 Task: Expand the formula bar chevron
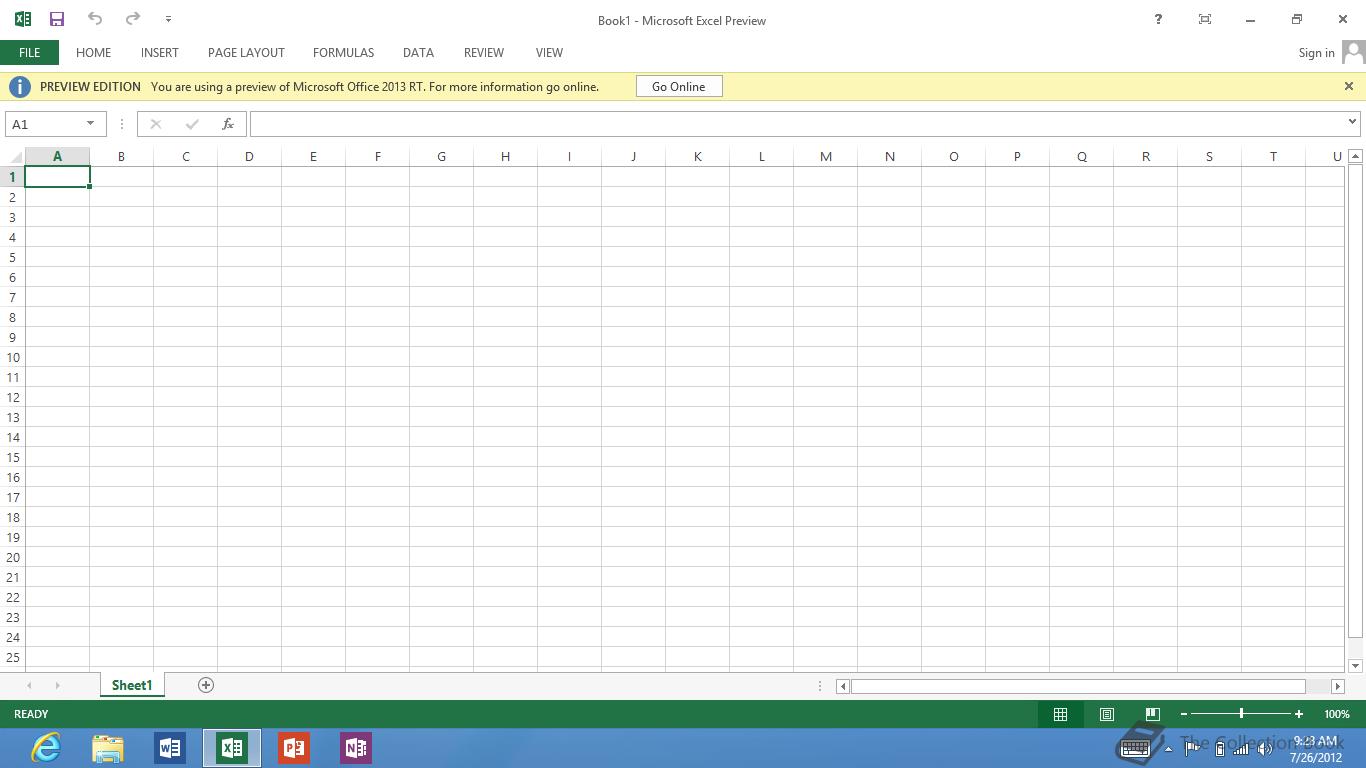click(x=1352, y=122)
